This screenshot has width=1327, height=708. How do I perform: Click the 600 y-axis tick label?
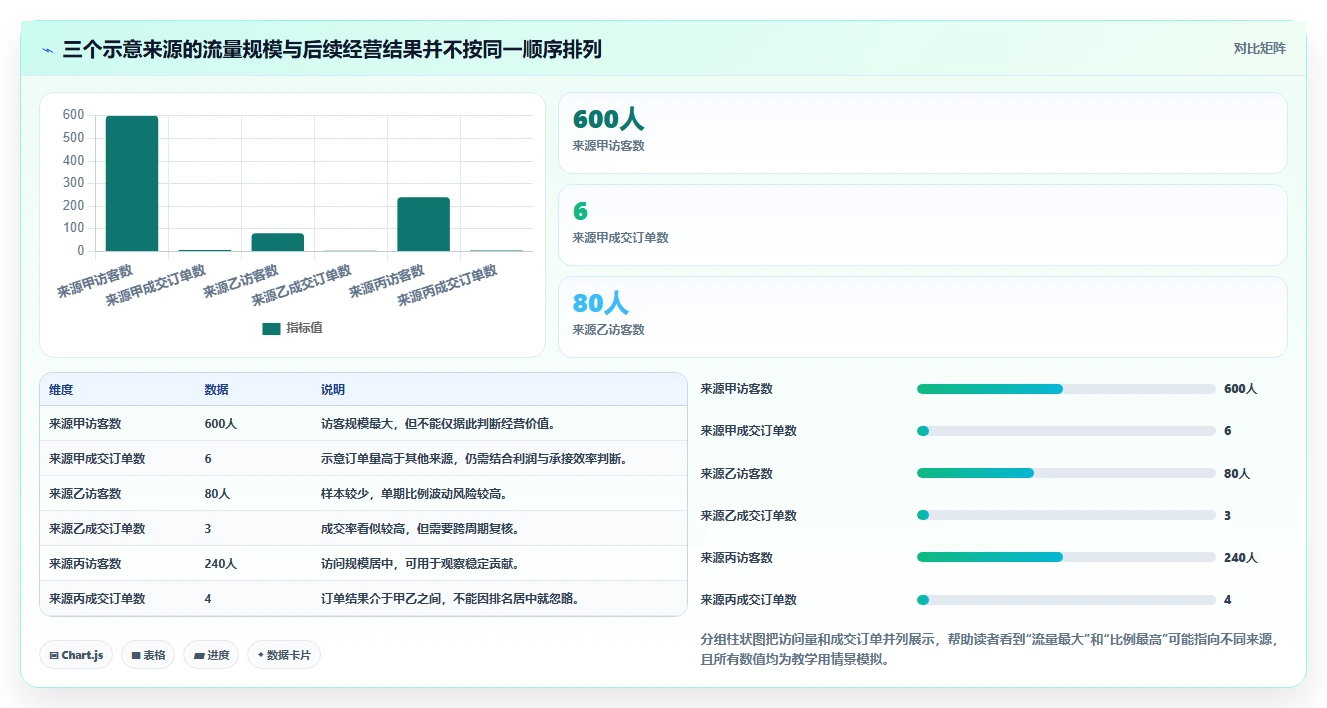(x=73, y=115)
